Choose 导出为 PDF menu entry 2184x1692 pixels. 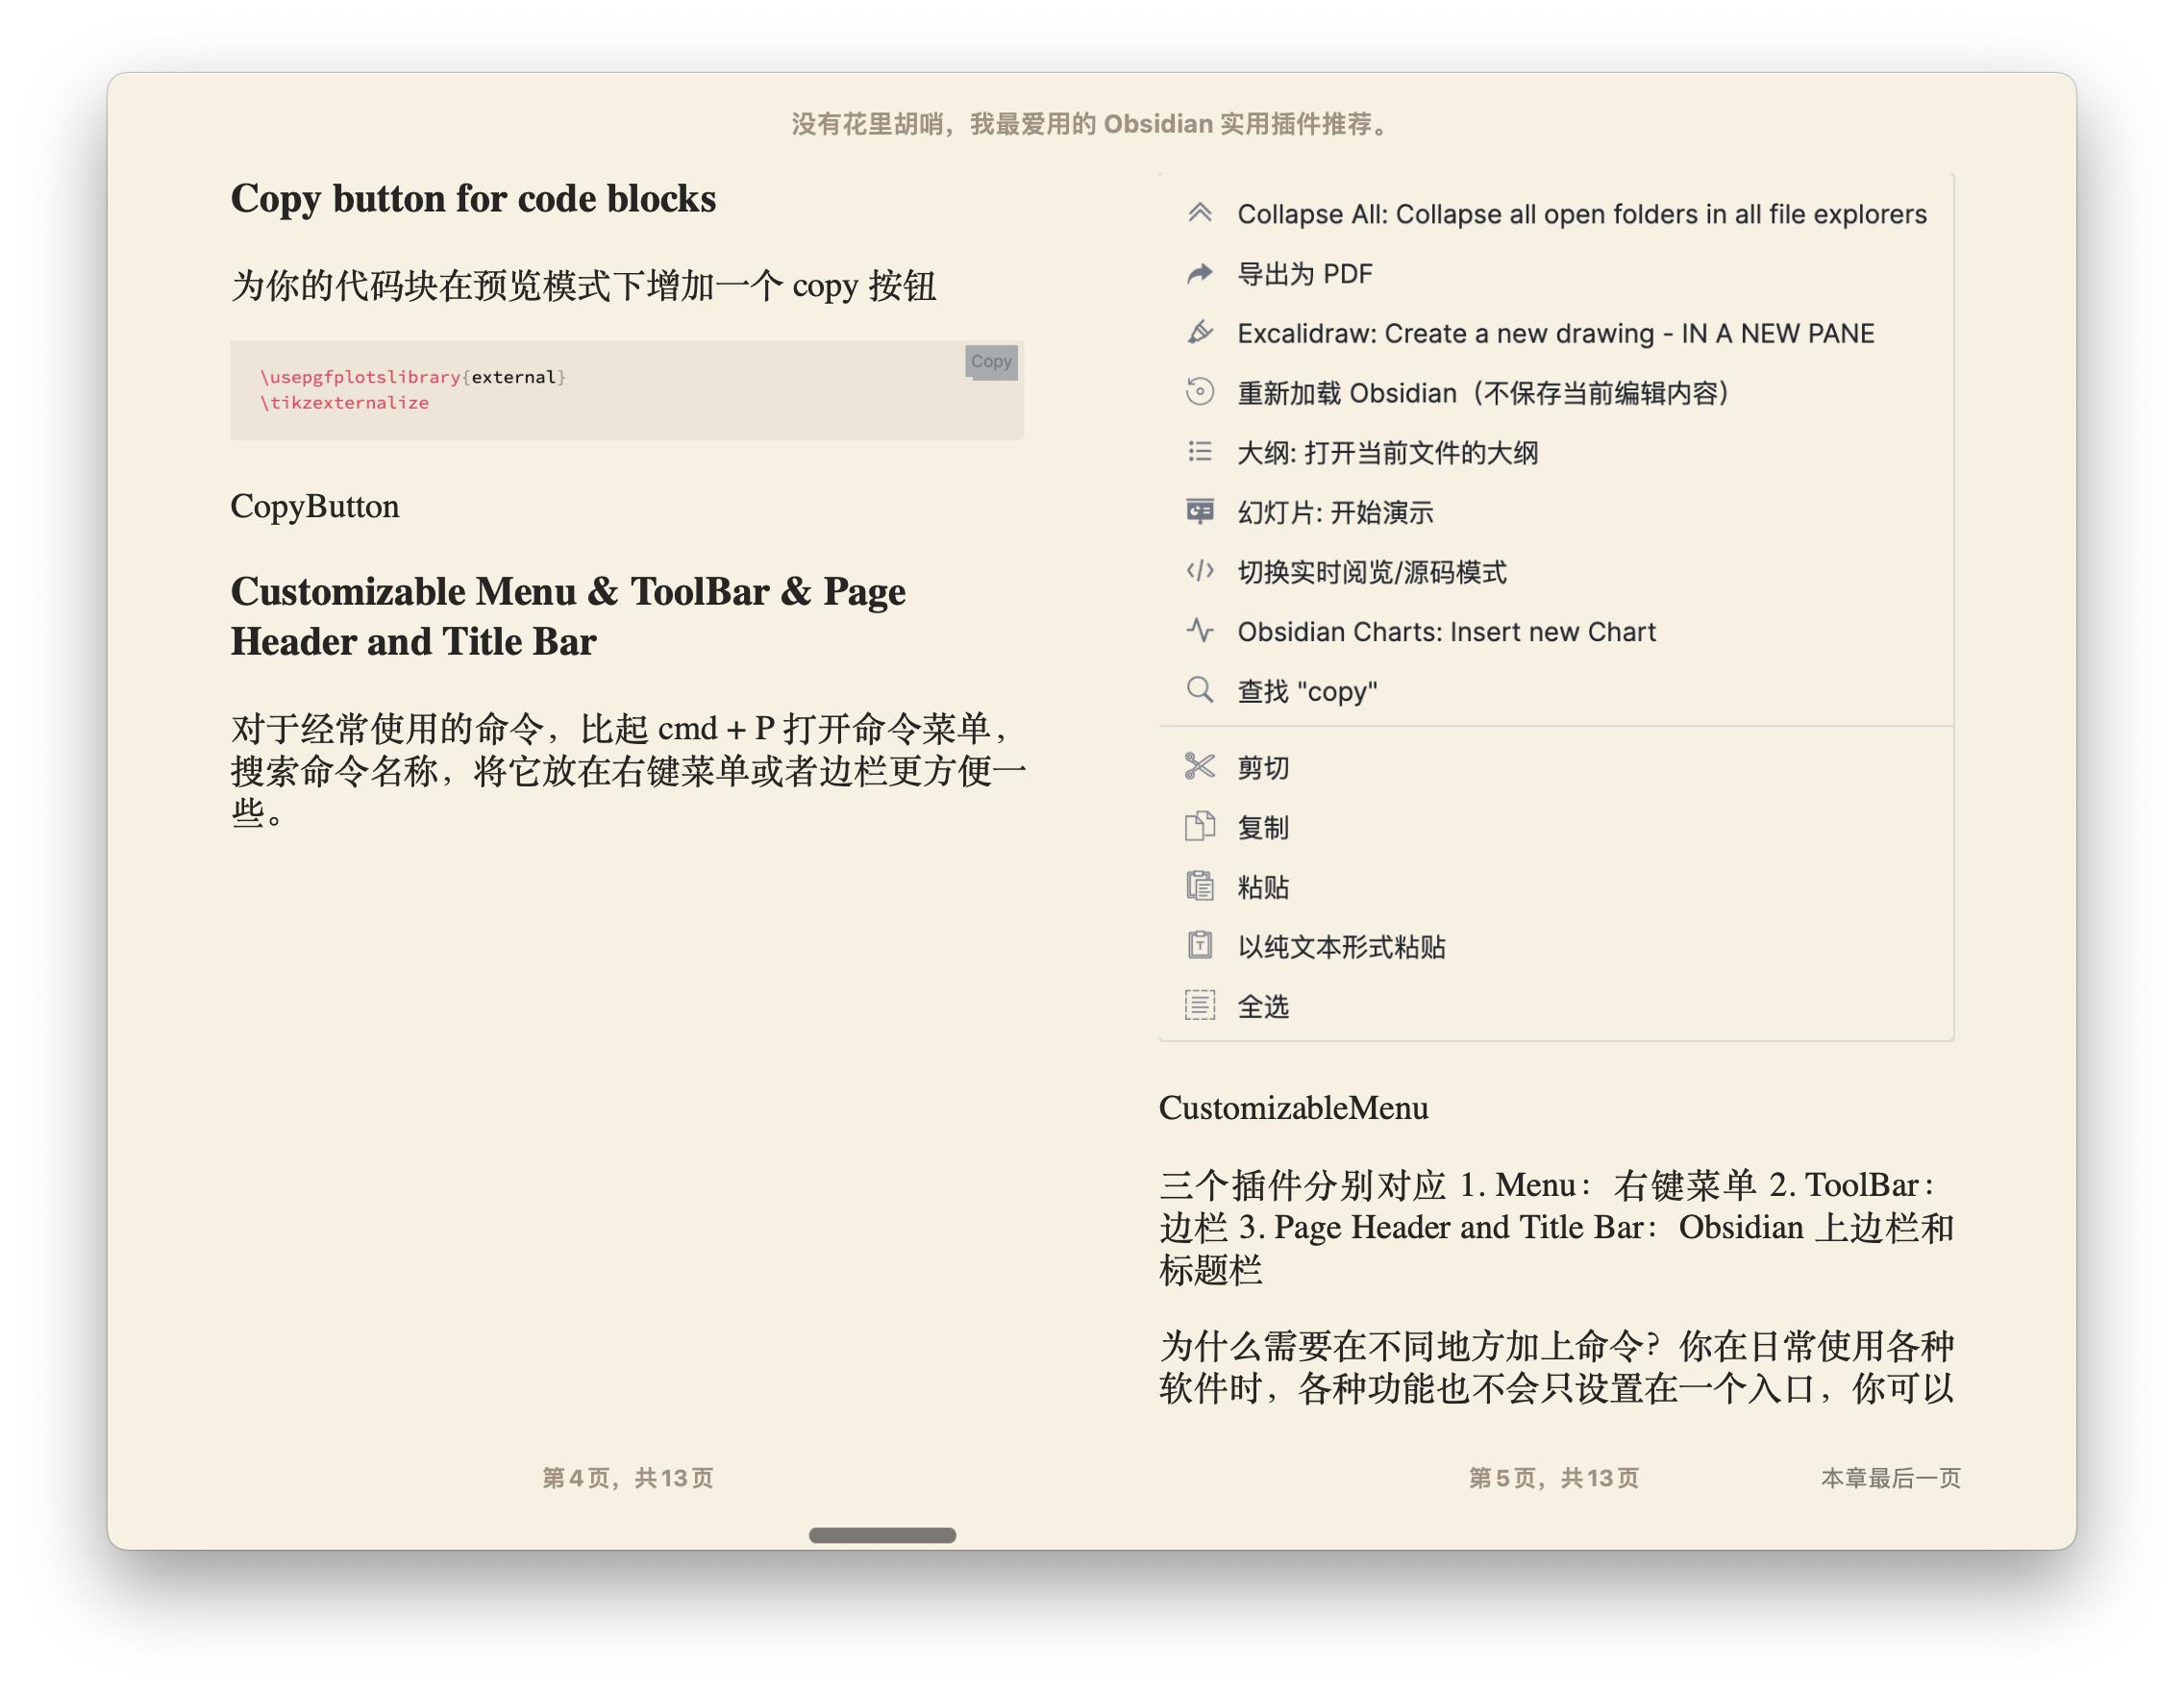click(1556, 274)
